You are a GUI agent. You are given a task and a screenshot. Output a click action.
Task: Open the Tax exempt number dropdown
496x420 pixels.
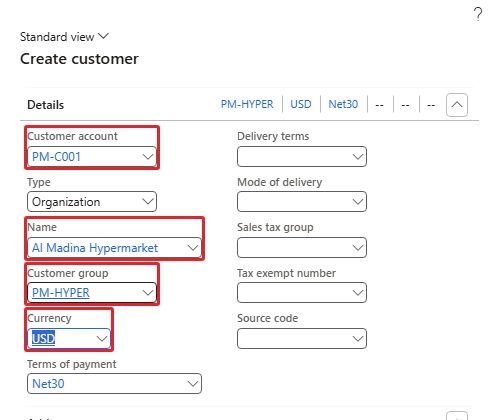[x=302, y=293]
